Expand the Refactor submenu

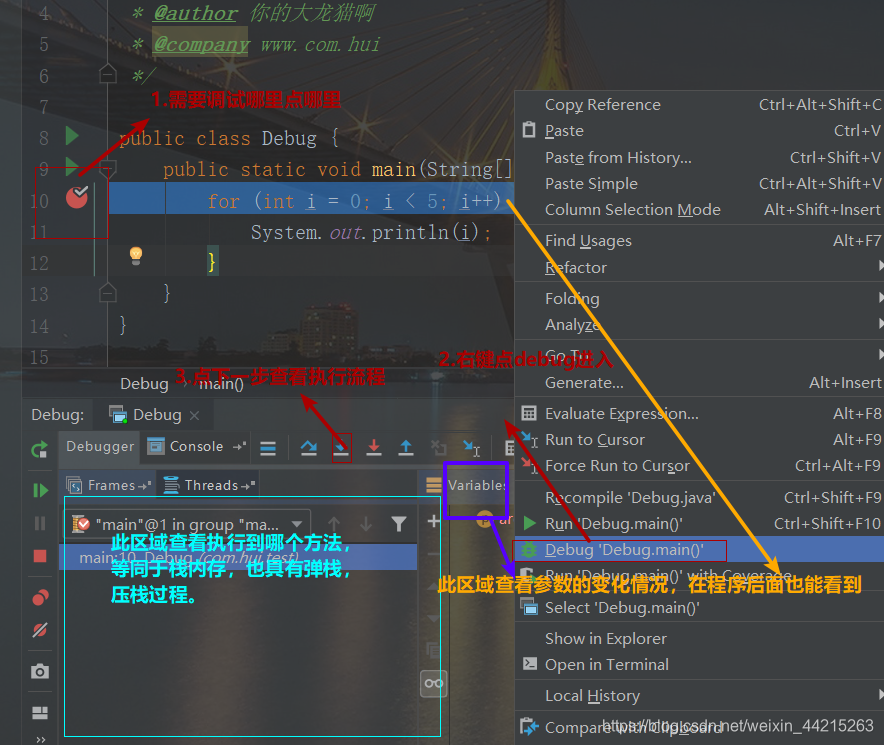699,267
